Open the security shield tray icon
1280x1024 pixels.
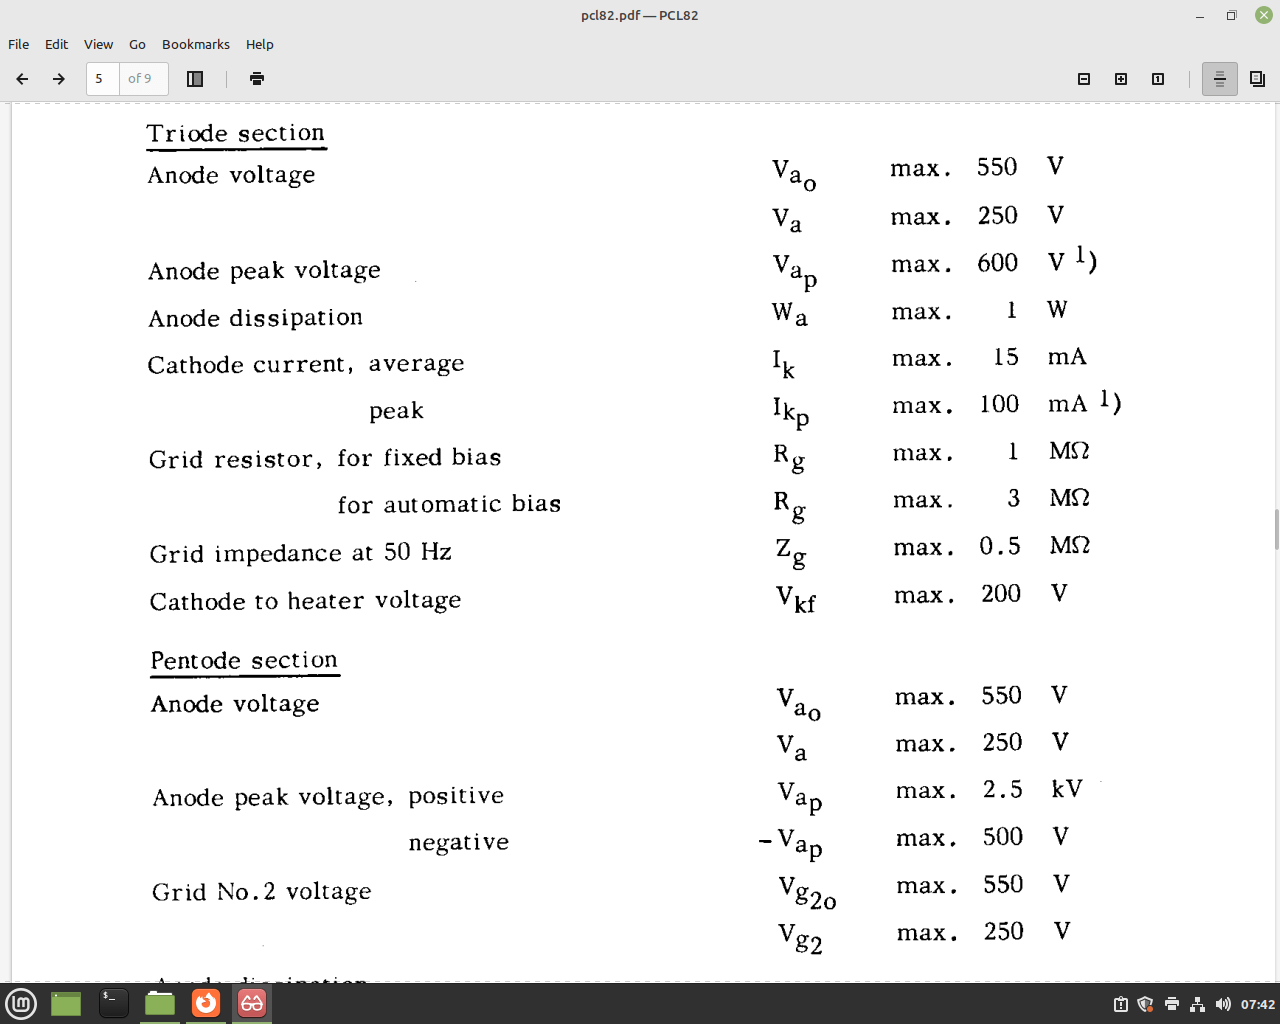(x=1146, y=1004)
